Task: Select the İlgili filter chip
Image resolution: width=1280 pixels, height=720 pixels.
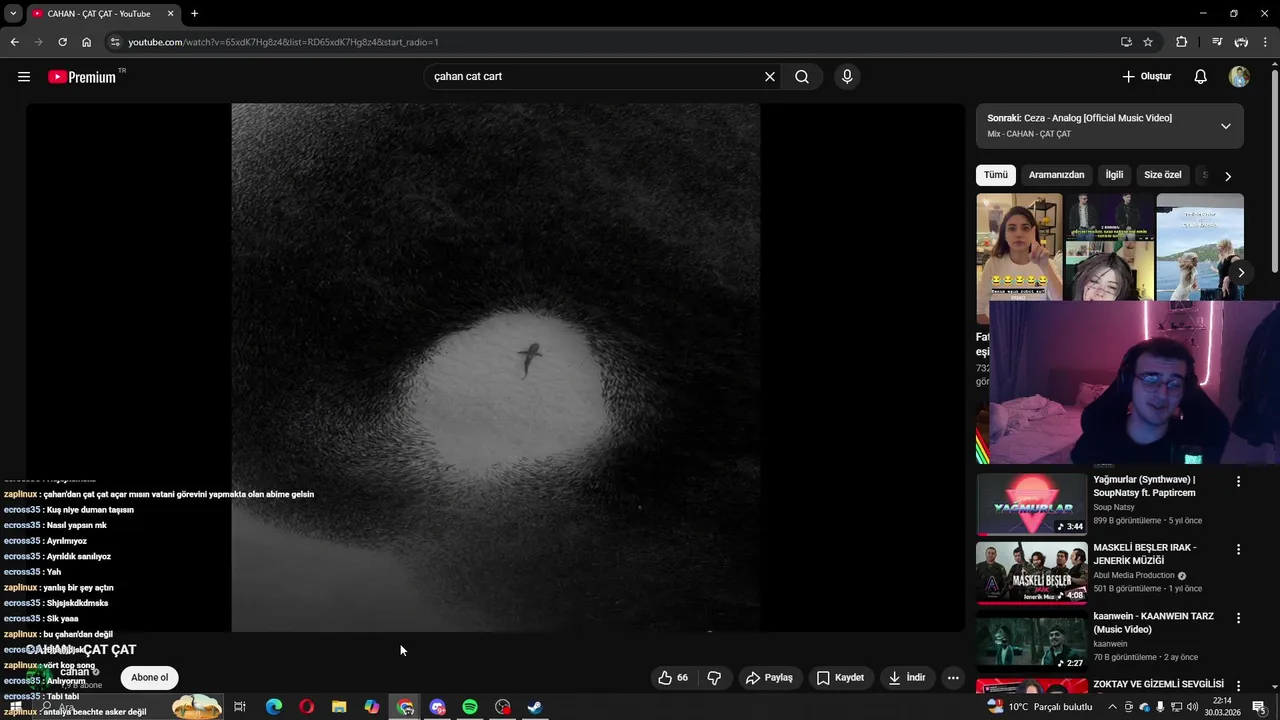Action: [x=1114, y=175]
